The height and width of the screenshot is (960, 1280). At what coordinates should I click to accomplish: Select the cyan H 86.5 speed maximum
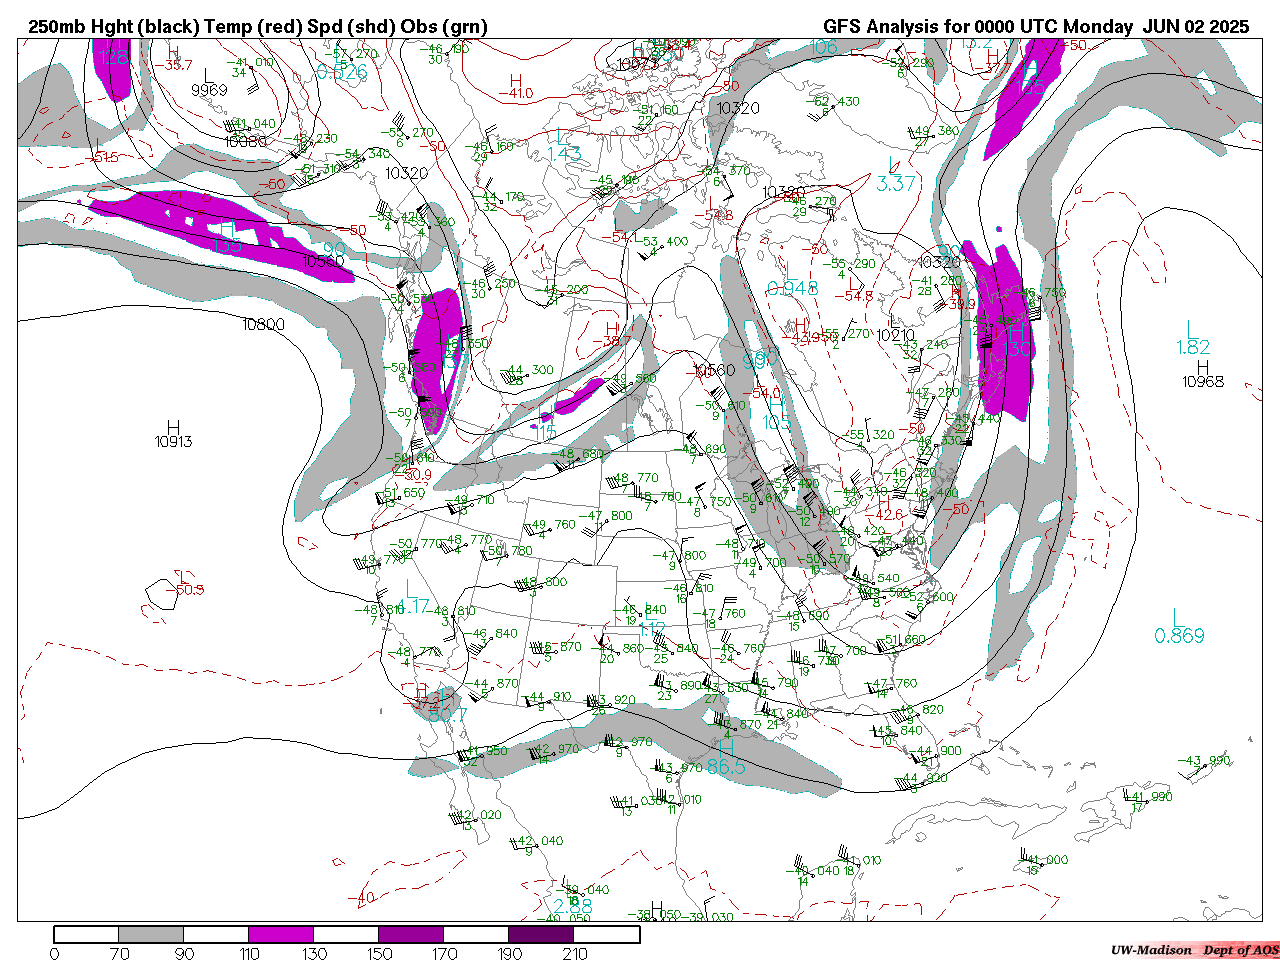click(x=726, y=758)
